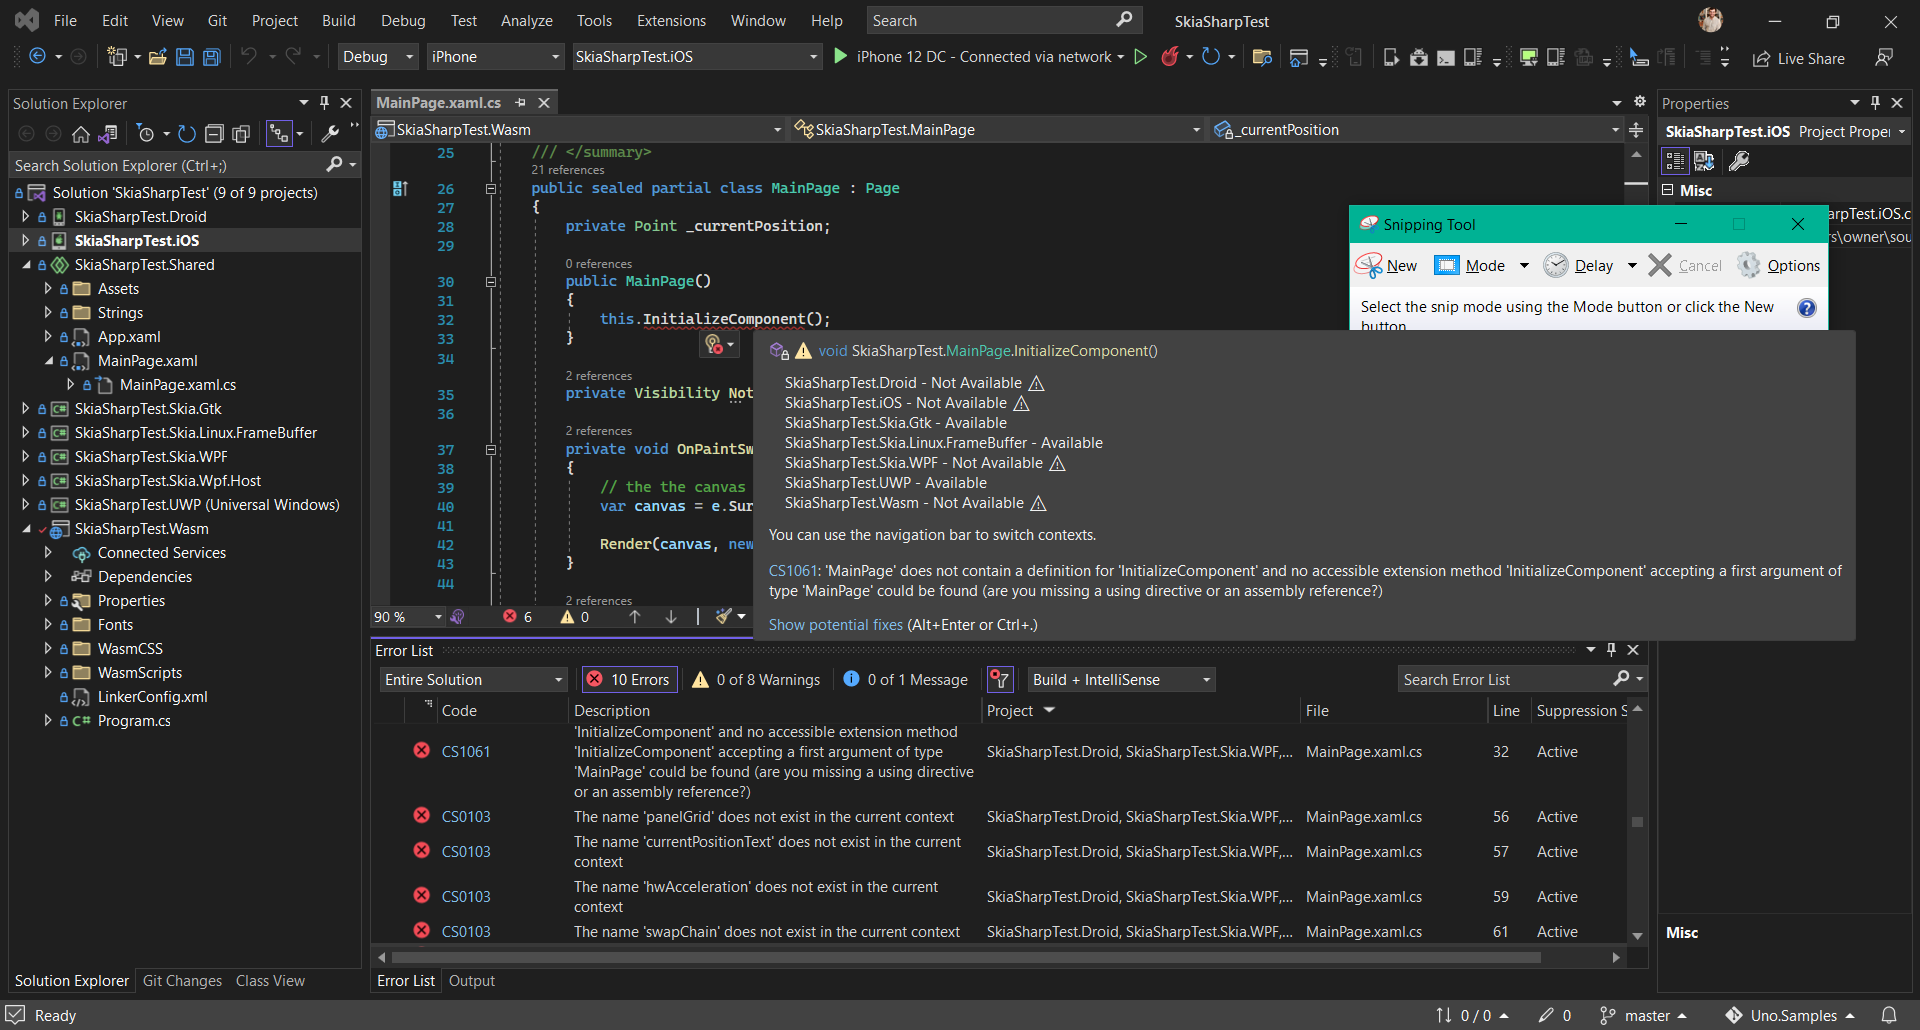
Task: Click the Collapse All icon in Solution Explorer
Action: [x=214, y=134]
